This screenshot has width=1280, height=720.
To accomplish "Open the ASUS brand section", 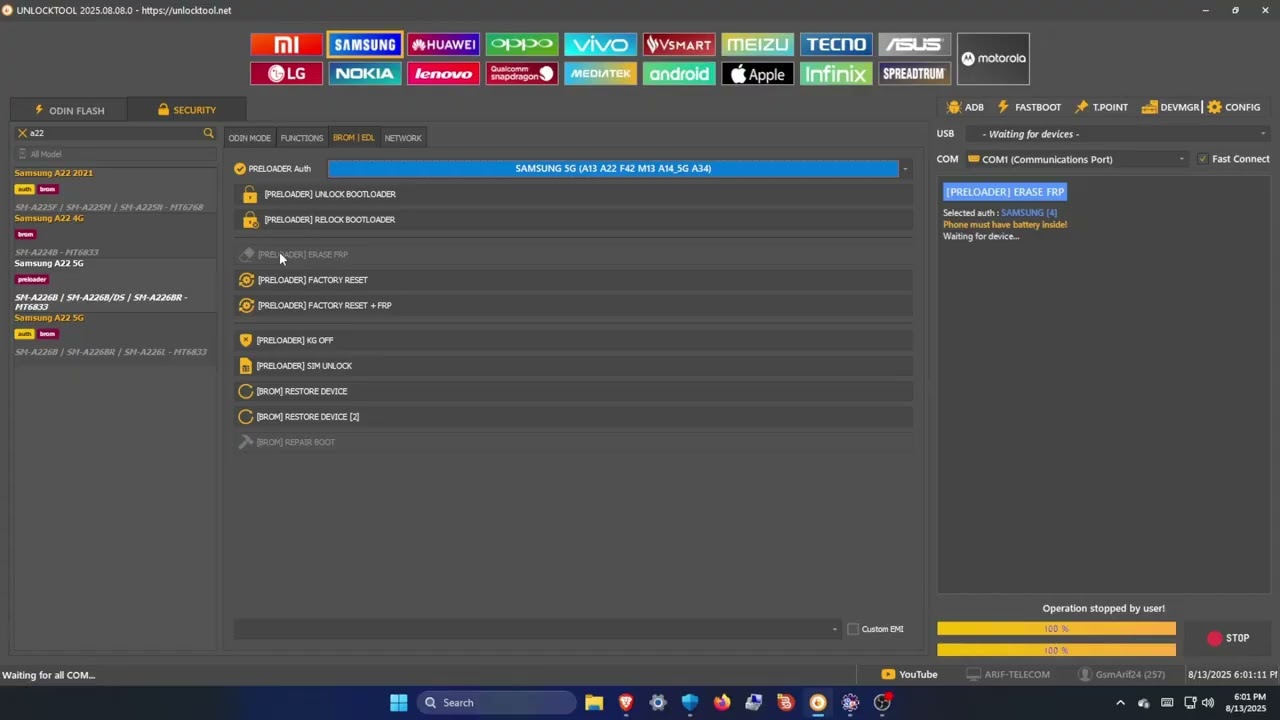I will [x=914, y=45].
